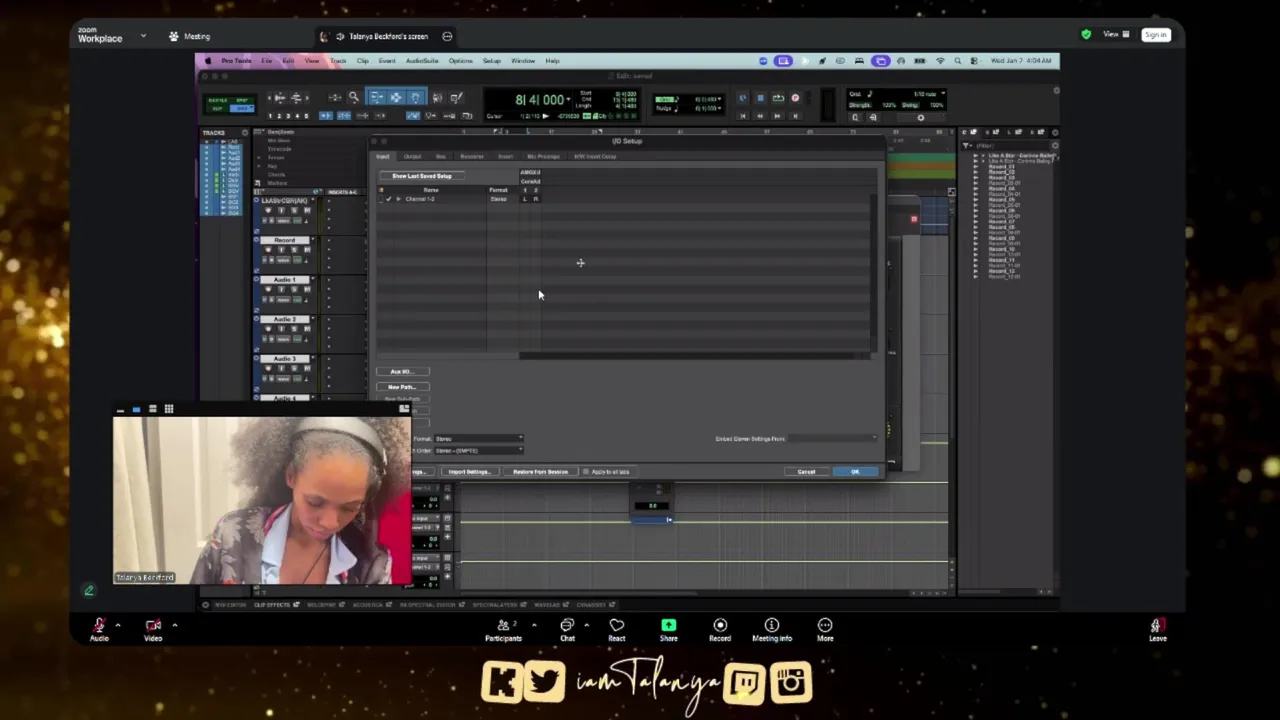The image size is (1280, 720).
Task: Open the Order Stereo (SMPTE) dropdown
Action: [x=479, y=451]
